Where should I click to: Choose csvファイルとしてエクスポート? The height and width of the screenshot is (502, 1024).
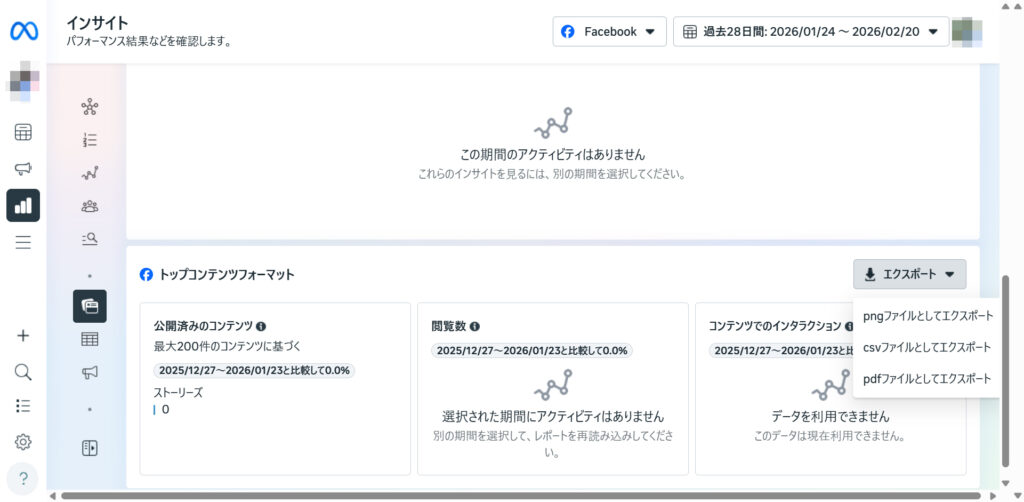pyautogui.click(x=927, y=347)
